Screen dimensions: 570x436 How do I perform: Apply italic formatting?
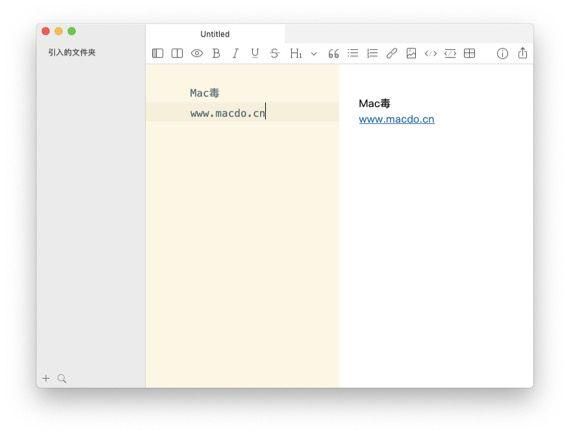(x=236, y=53)
